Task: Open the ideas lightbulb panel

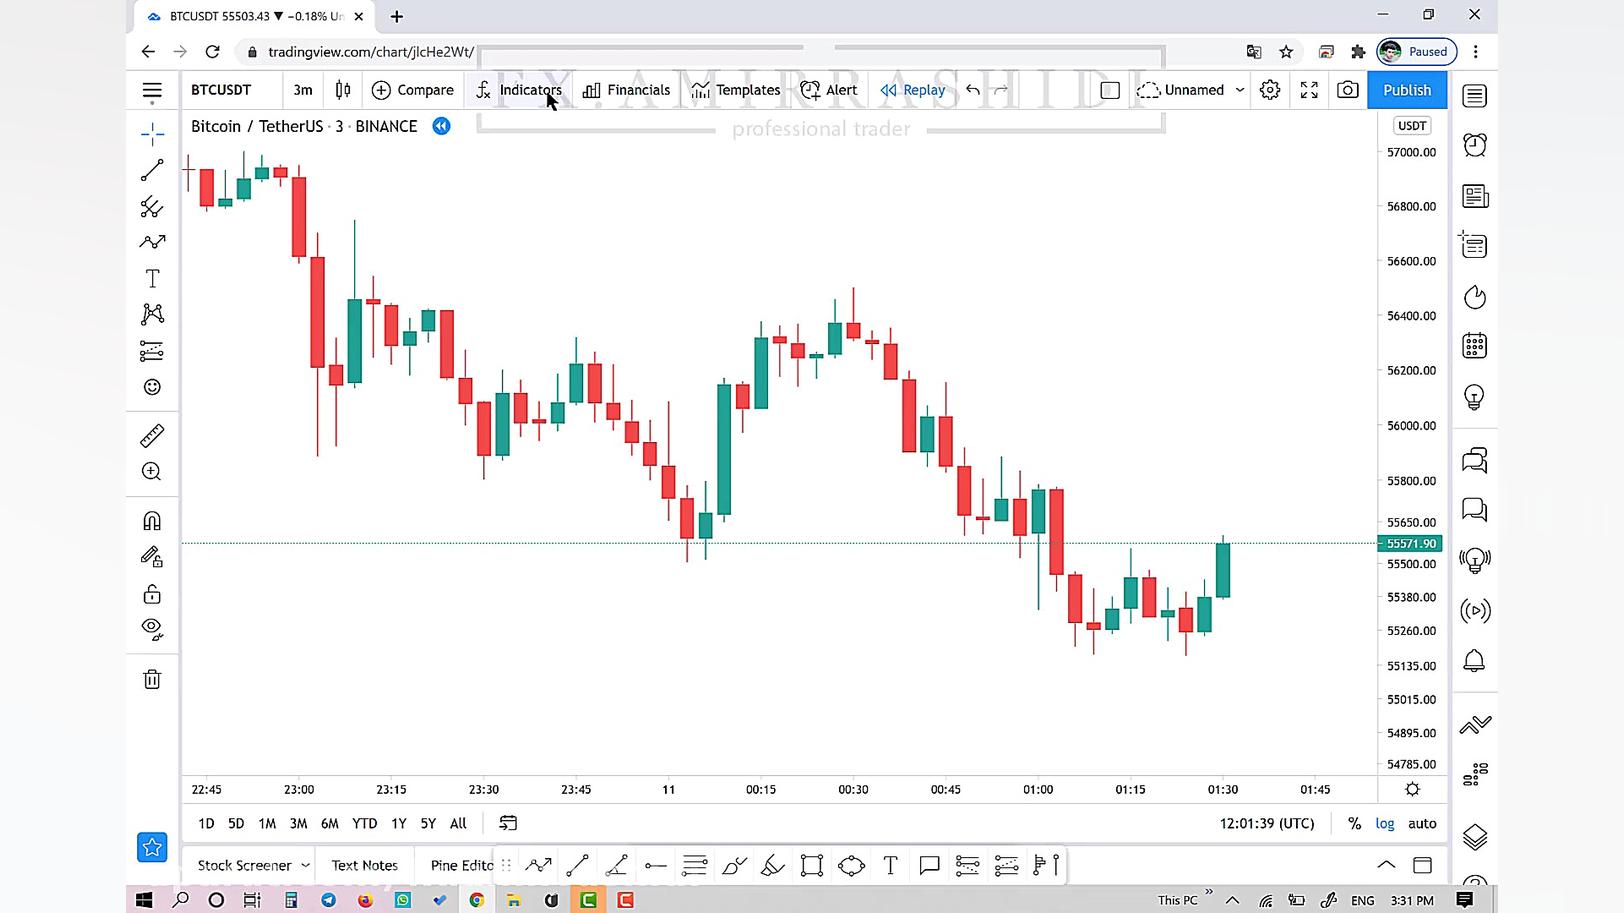Action: coord(1475,397)
